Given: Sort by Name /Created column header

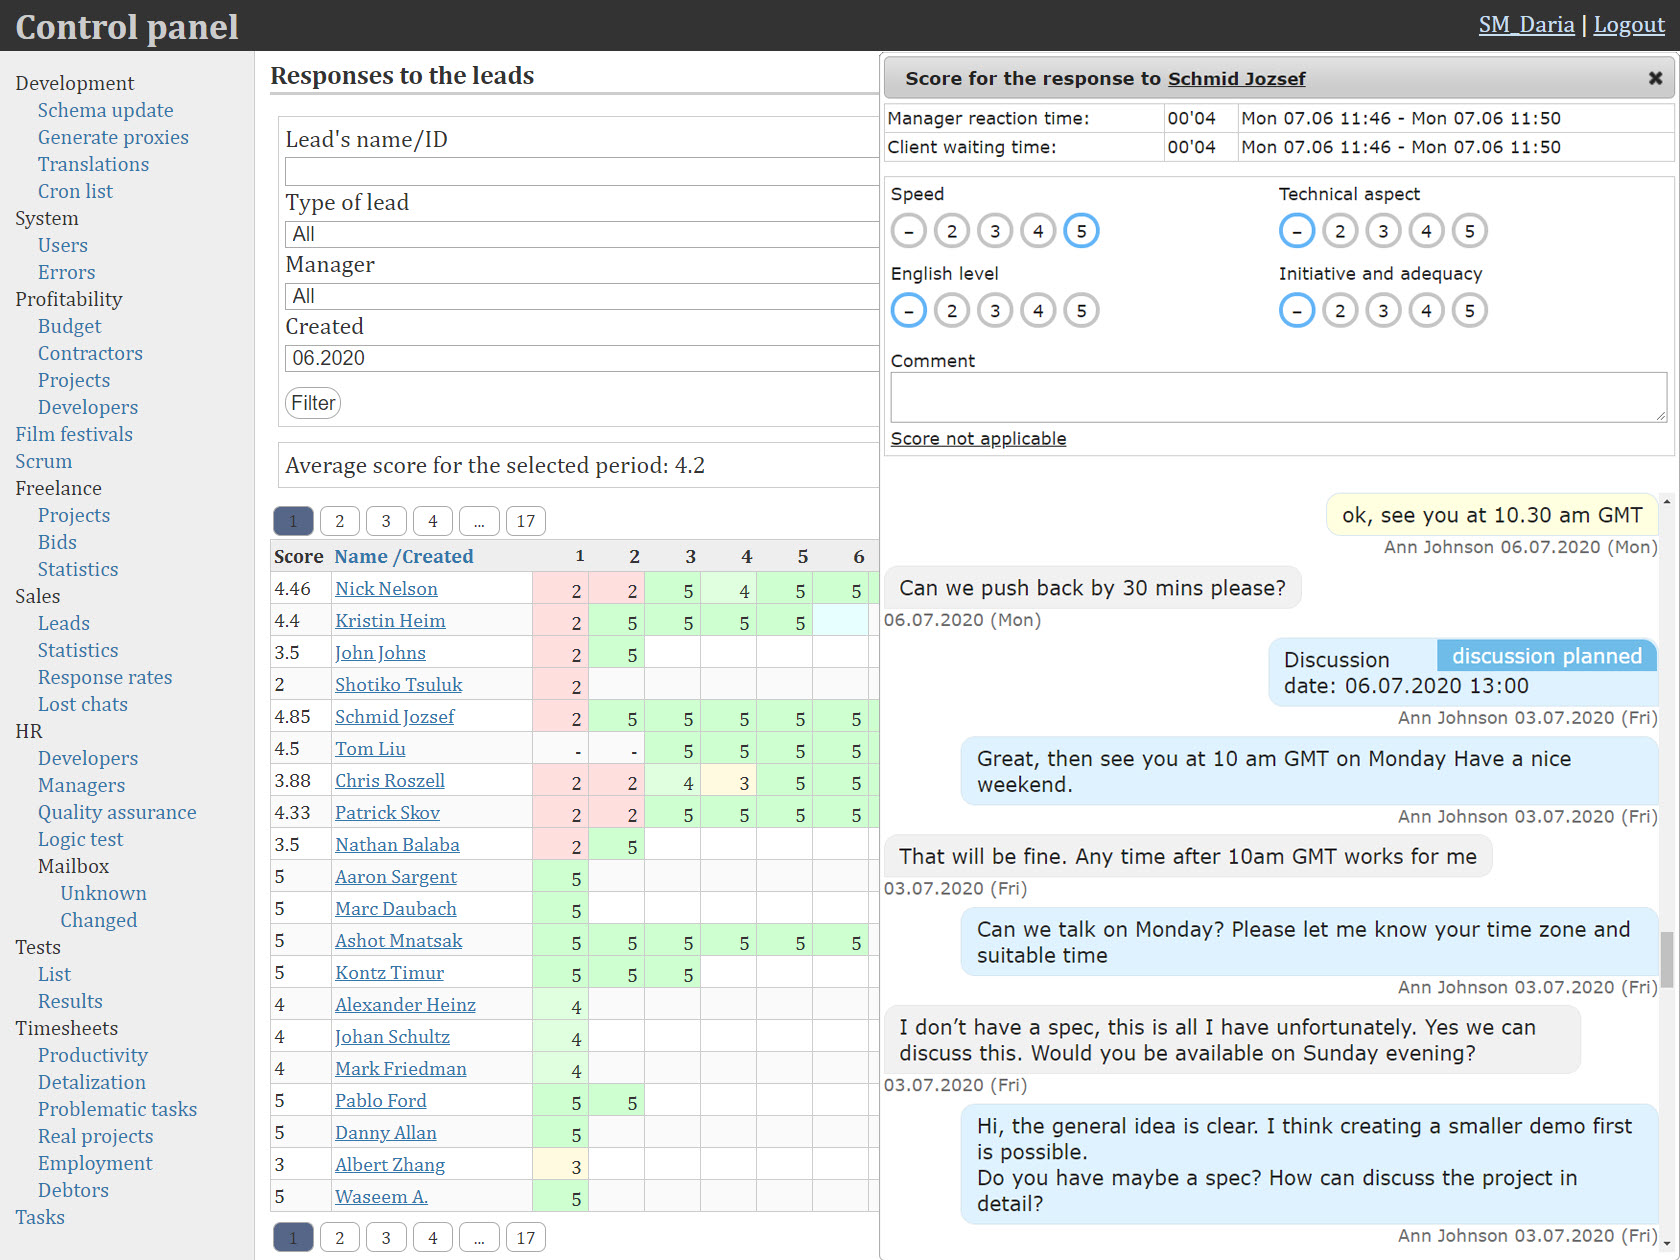Looking at the screenshot, I should pyautogui.click(x=404, y=556).
